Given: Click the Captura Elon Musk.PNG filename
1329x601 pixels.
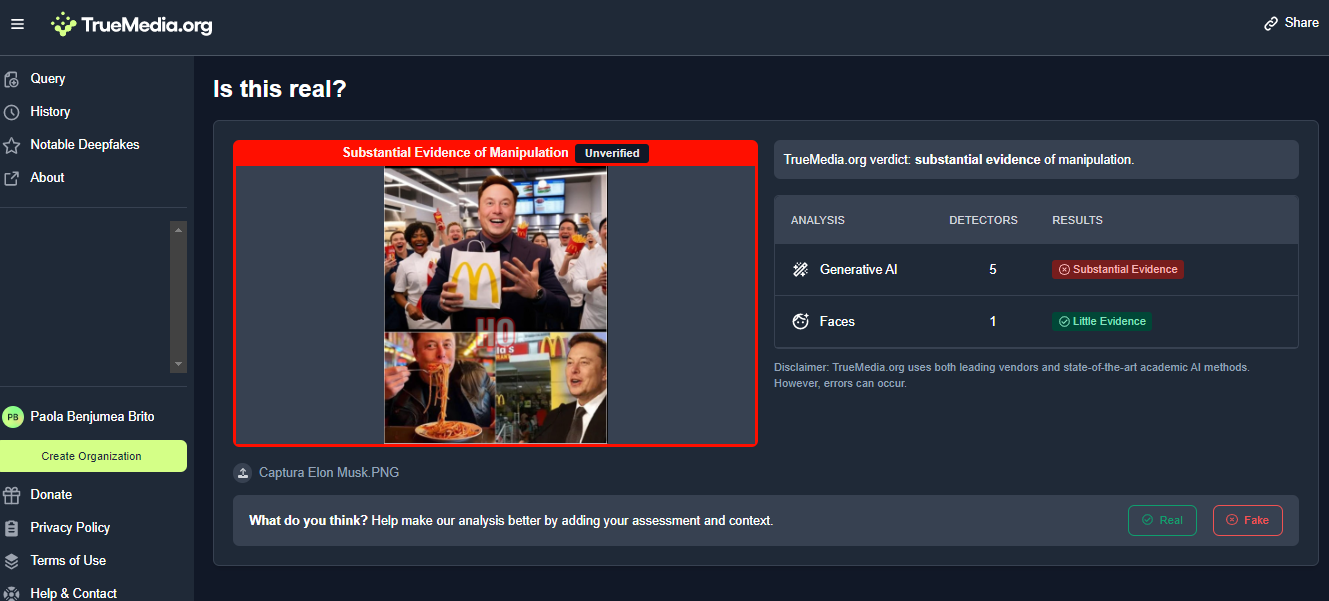Looking at the screenshot, I should click(x=329, y=472).
